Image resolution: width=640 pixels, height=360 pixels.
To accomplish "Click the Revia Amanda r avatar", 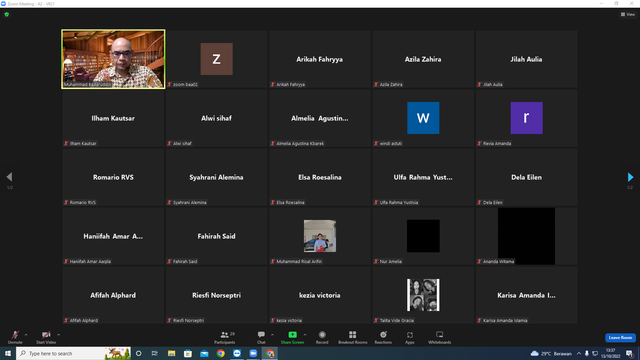I will tap(527, 118).
